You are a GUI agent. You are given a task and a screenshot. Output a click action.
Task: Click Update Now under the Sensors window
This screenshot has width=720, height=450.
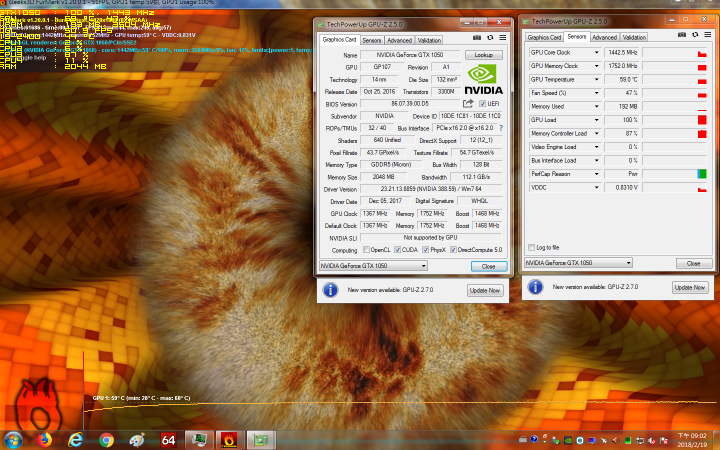point(690,287)
